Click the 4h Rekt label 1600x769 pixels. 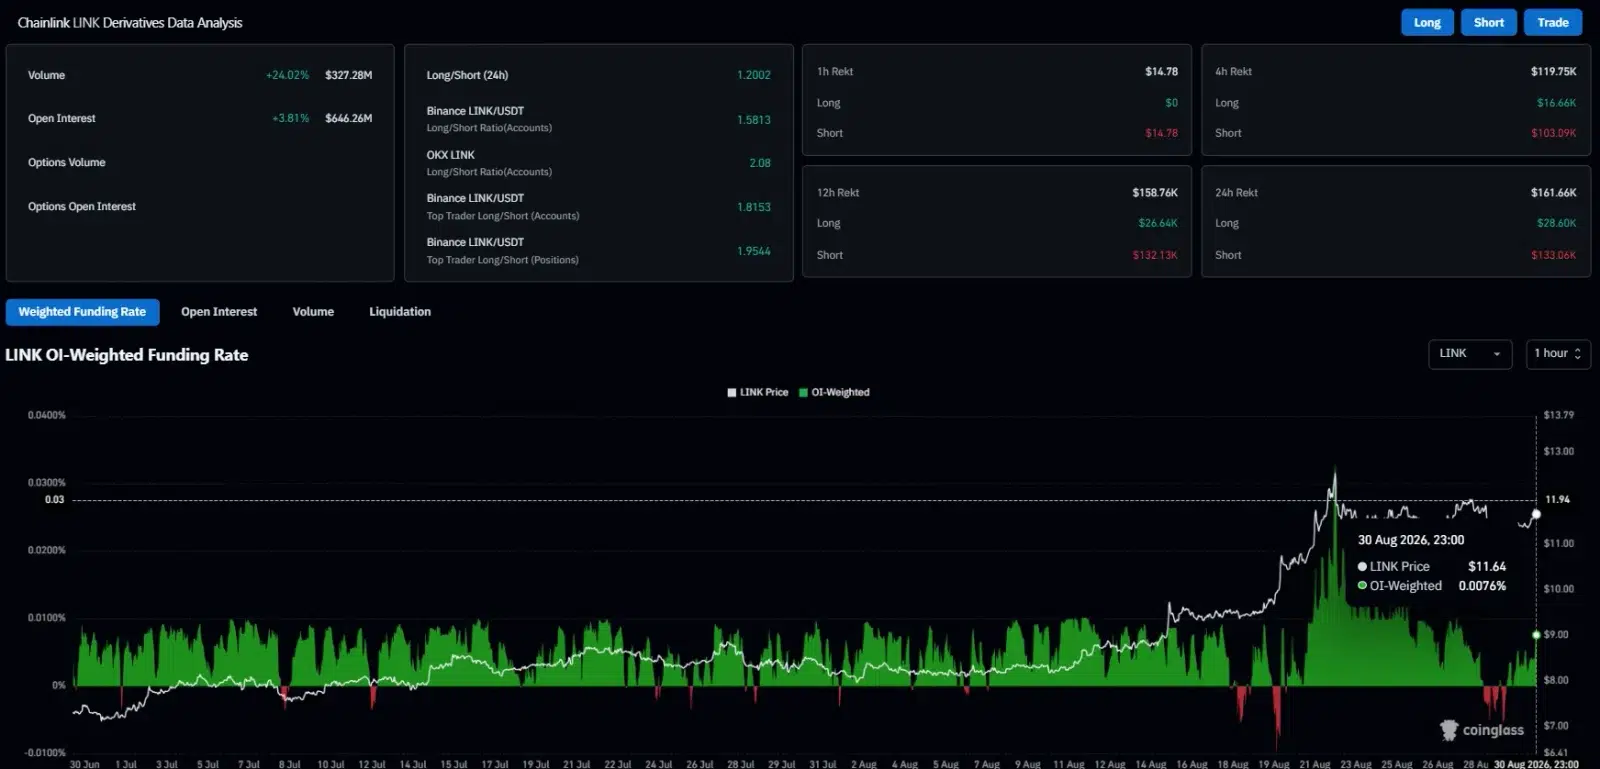(1233, 72)
